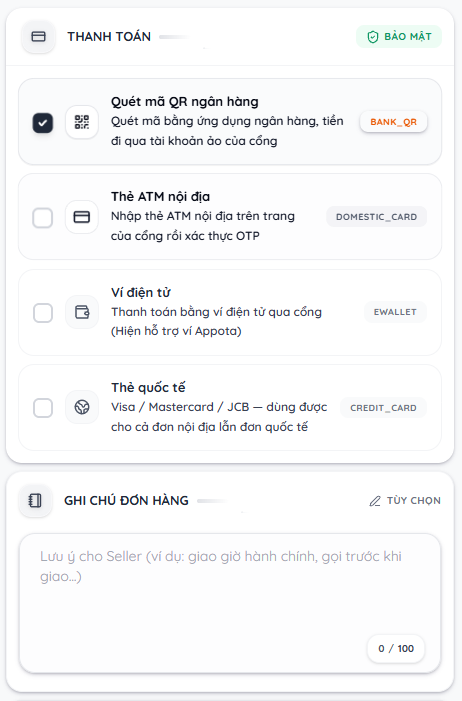Click the Ví điện tử description text

coord(216,321)
